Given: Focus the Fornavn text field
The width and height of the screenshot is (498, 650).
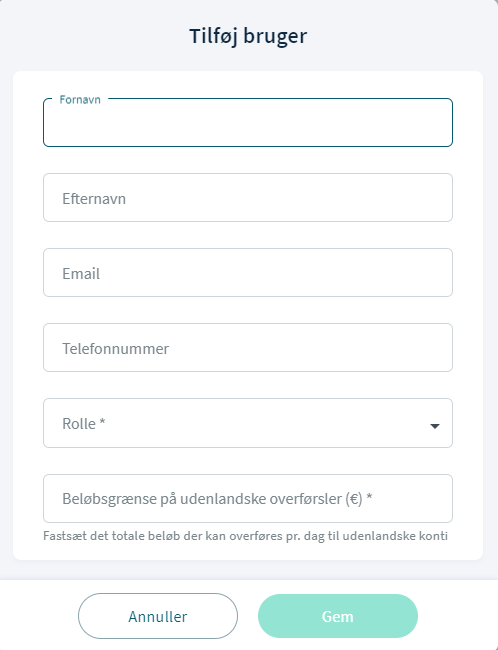Looking at the screenshot, I should point(248,122).
